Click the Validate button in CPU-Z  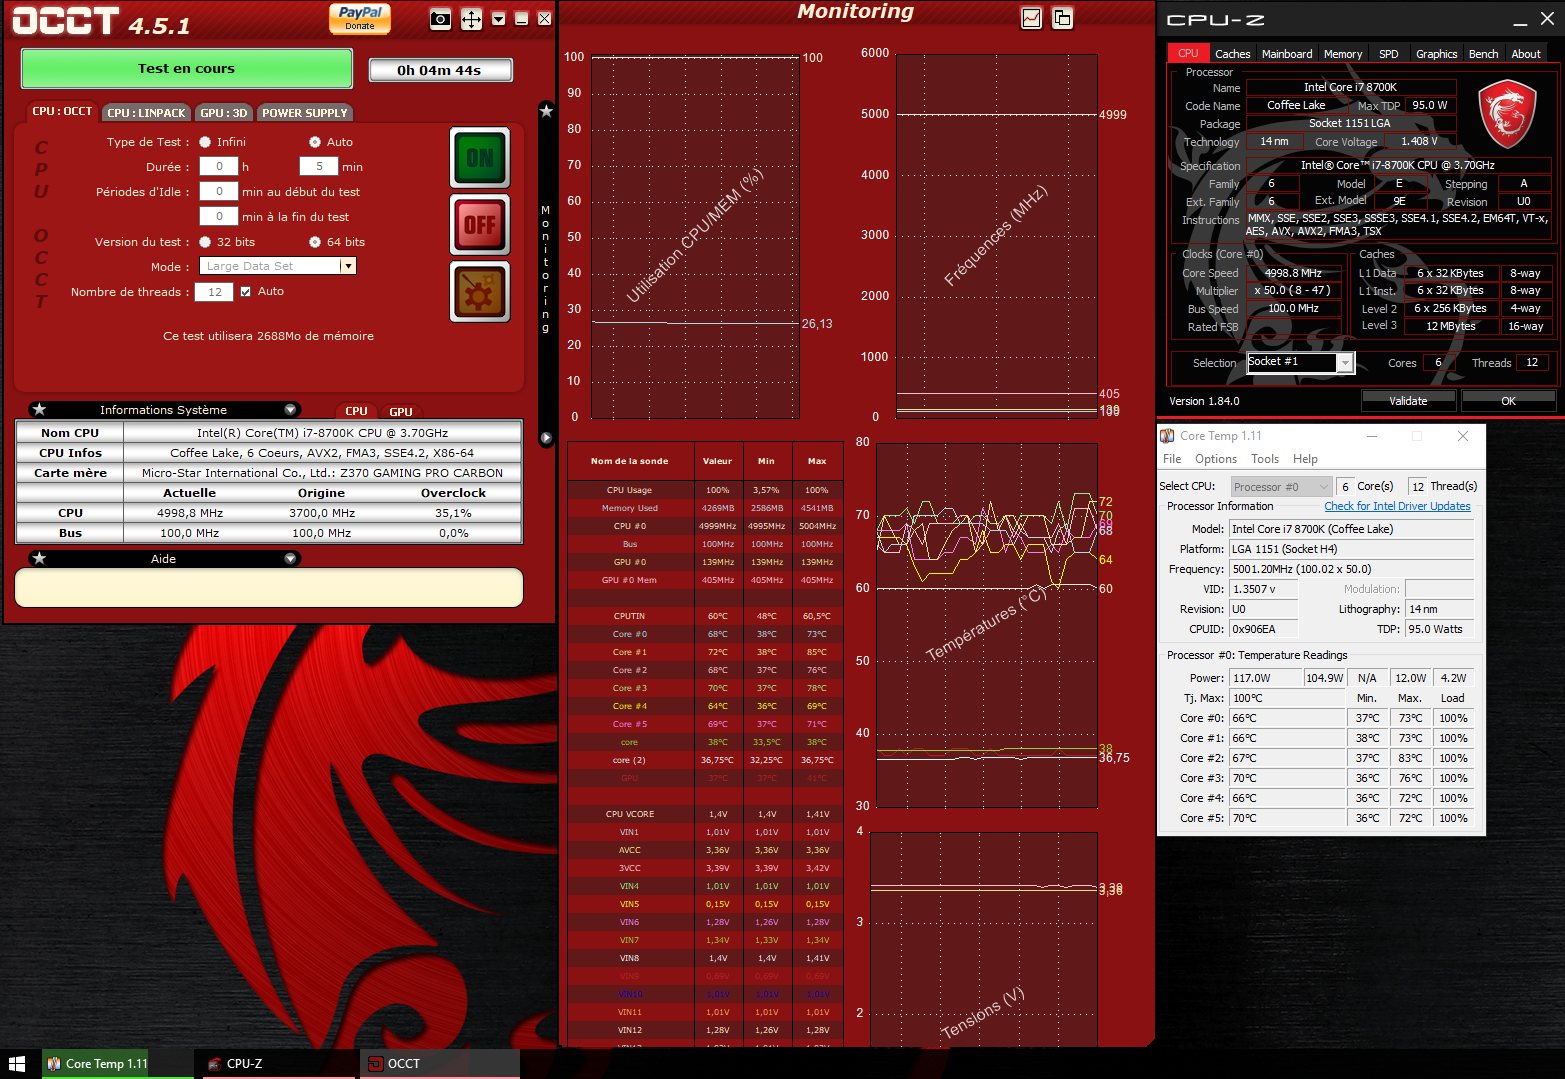(x=1408, y=401)
